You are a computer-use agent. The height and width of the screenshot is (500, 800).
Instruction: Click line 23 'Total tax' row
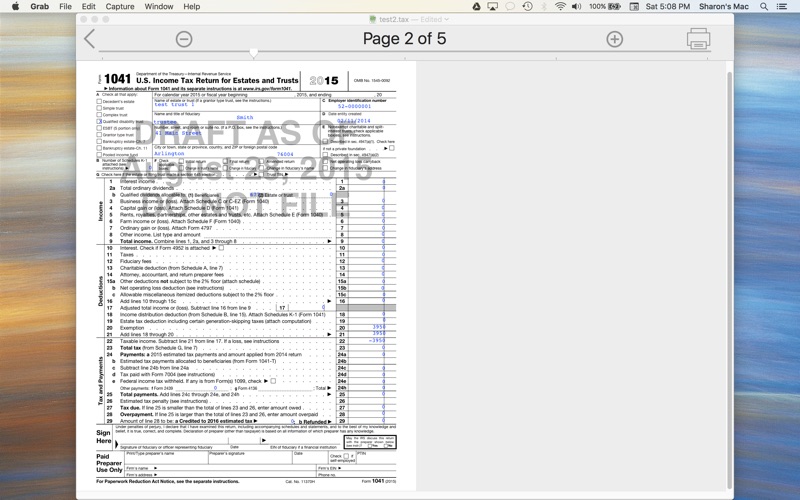click(246, 347)
